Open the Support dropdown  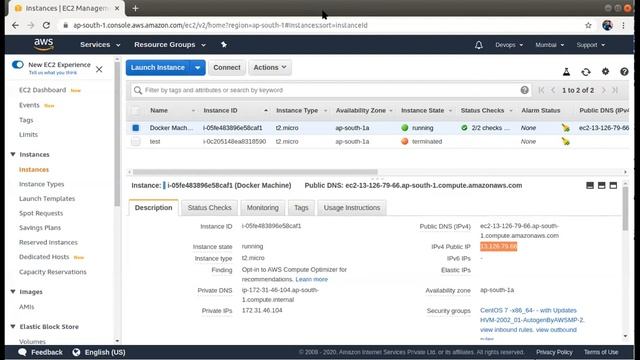(x=591, y=45)
